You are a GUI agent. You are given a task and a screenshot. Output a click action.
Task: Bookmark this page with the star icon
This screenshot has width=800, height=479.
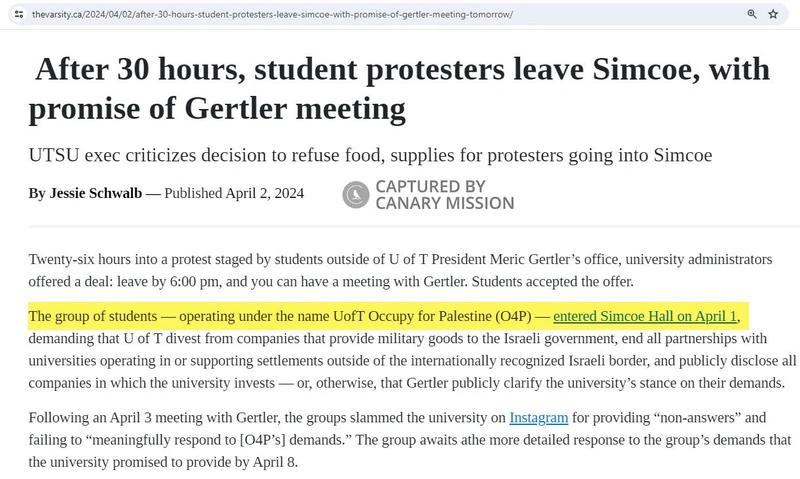point(773,14)
